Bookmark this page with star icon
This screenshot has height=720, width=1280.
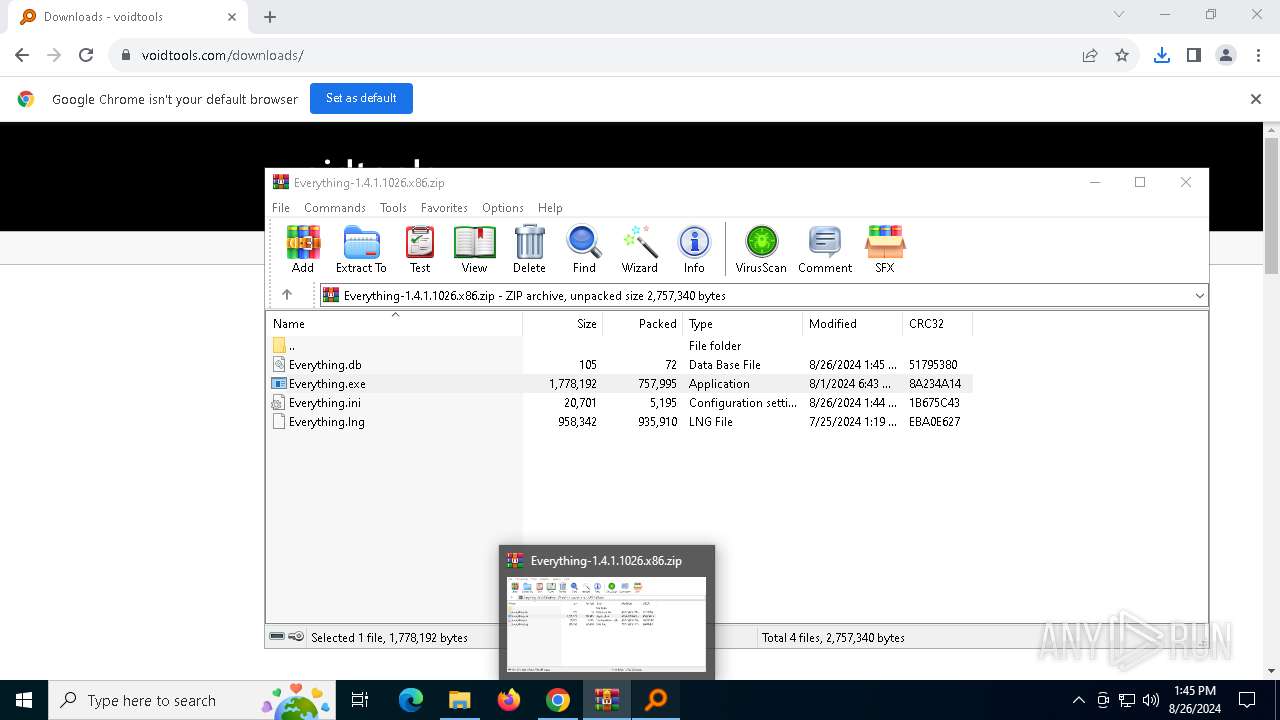(x=1122, y=55)
